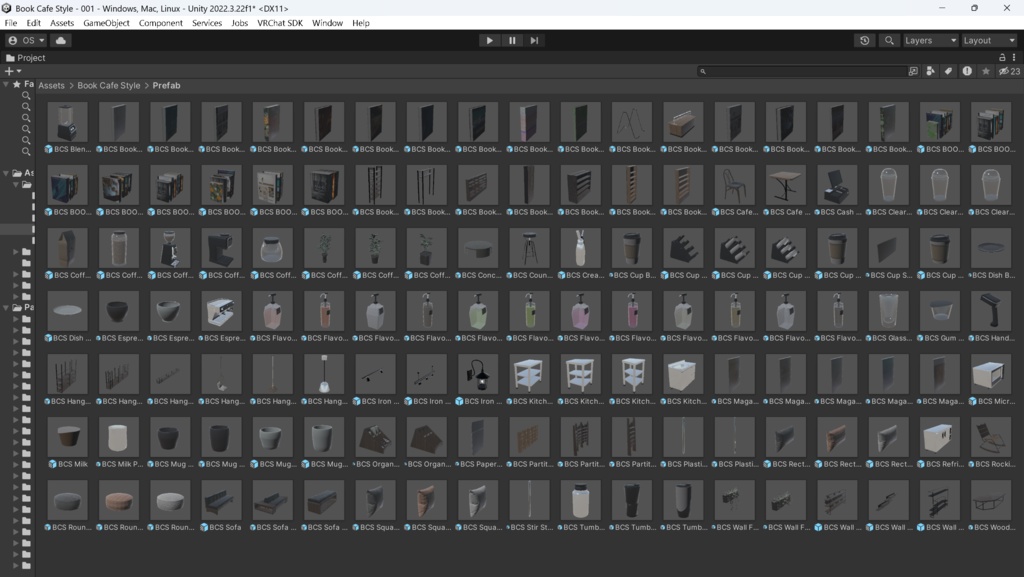Open the plus Create asset dropdown
Image resolution: width=1024 pixels, height=577 pixels.
click(x=13, y=71)
